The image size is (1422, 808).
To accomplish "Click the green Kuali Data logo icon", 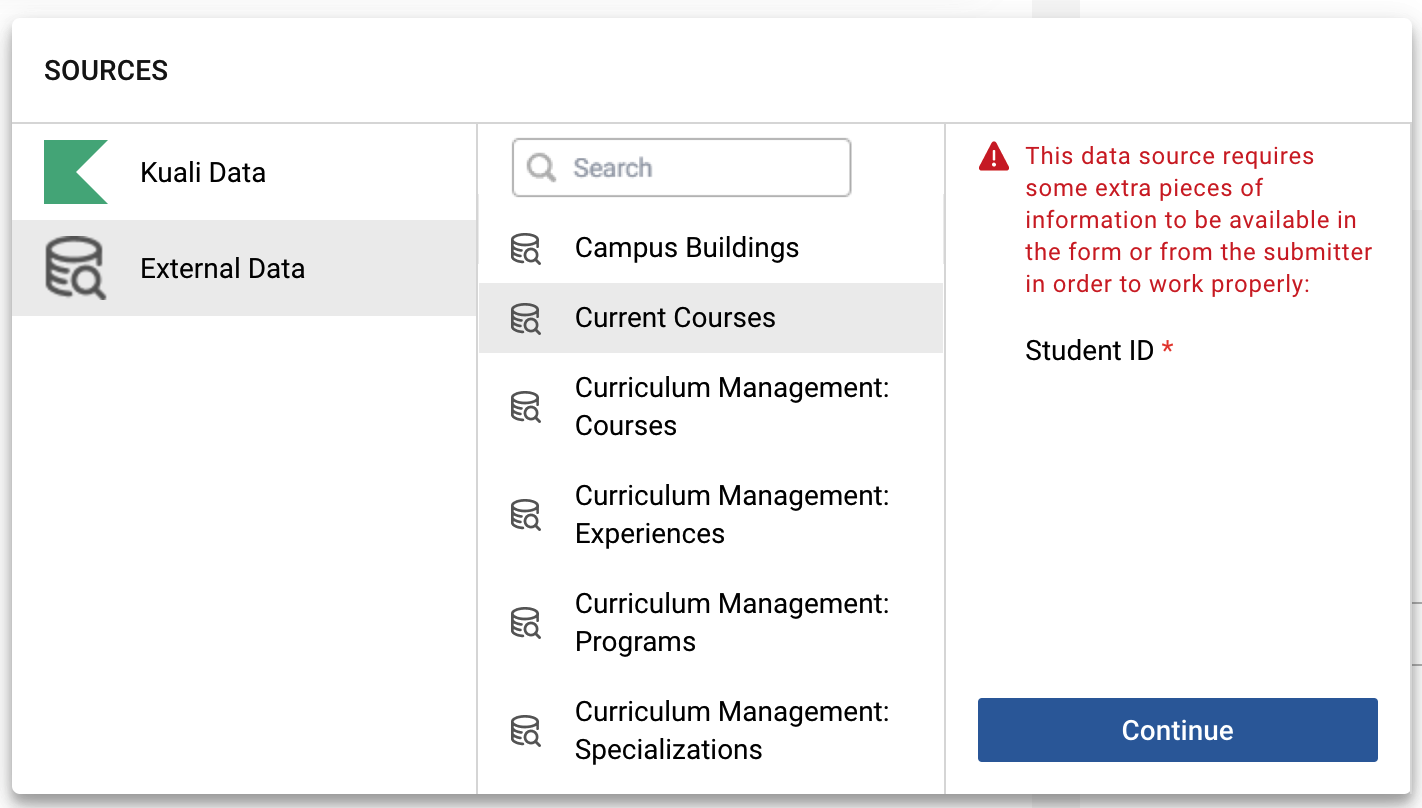I will click(75, 172).
